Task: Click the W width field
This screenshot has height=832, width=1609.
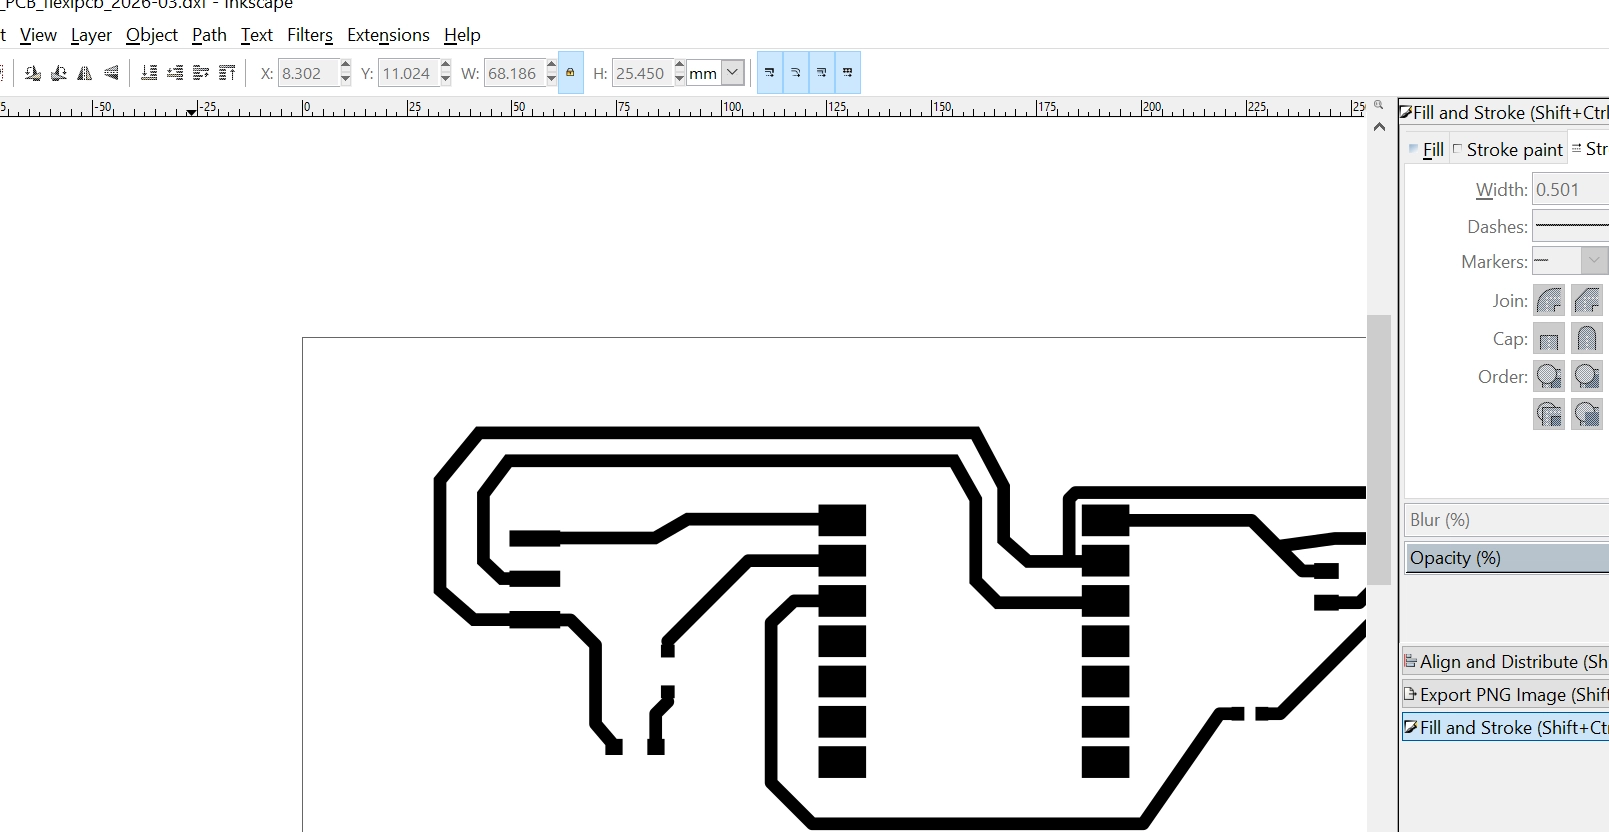Action: (514, 73)
